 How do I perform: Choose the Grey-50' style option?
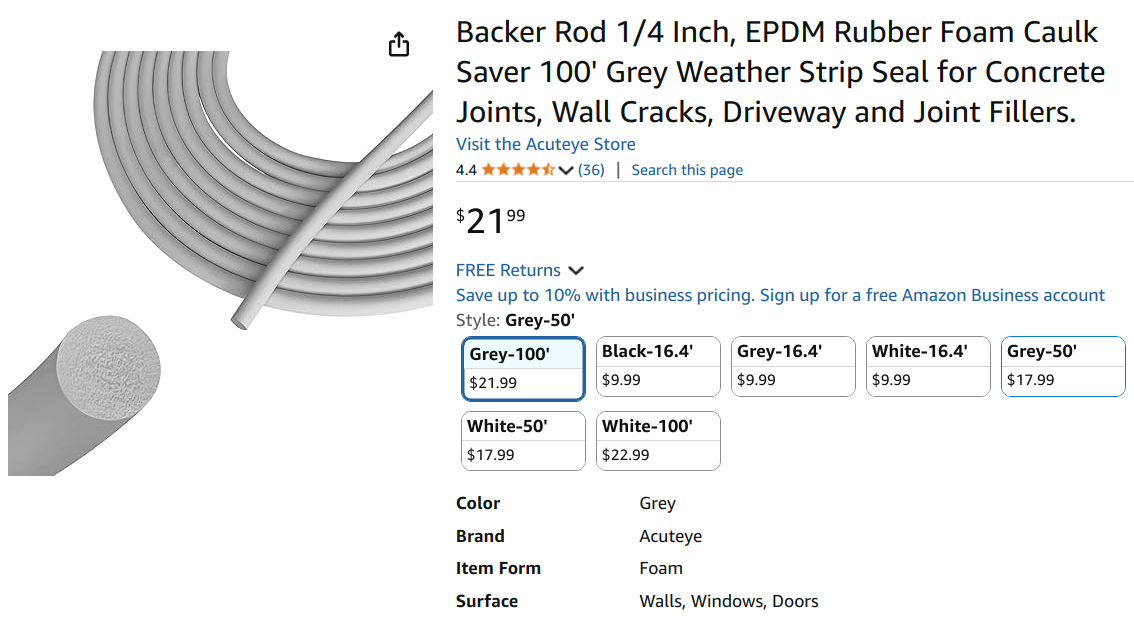(x=1063, y=366)
